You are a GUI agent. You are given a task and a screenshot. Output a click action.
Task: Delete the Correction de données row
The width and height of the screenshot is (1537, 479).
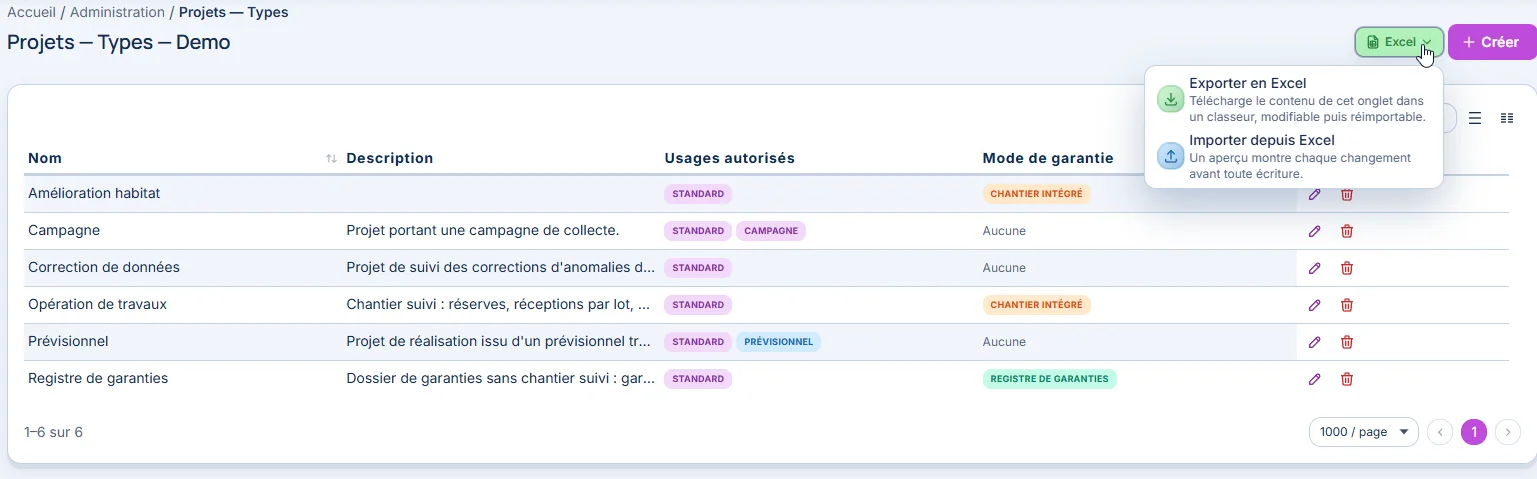pyautogui.click(x=1347, y=268)
